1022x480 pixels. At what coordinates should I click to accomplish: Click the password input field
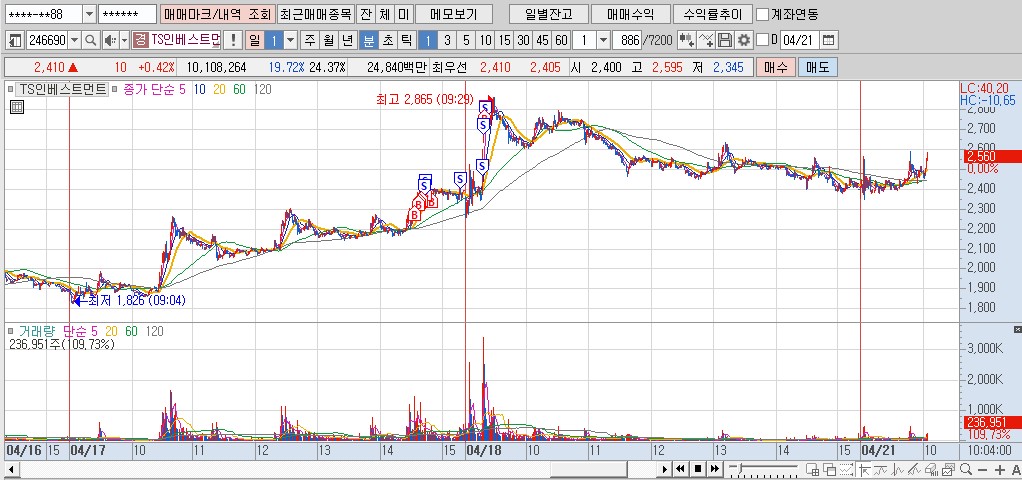(128, 14)
